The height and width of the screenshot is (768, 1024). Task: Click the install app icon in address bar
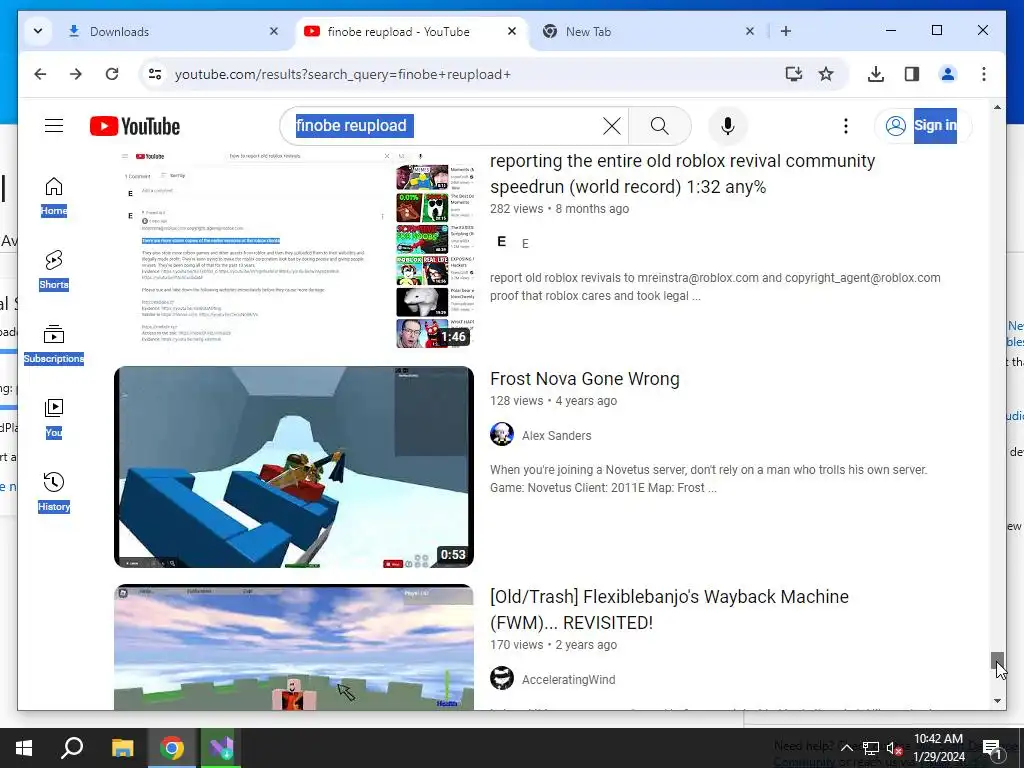(793, 74)
